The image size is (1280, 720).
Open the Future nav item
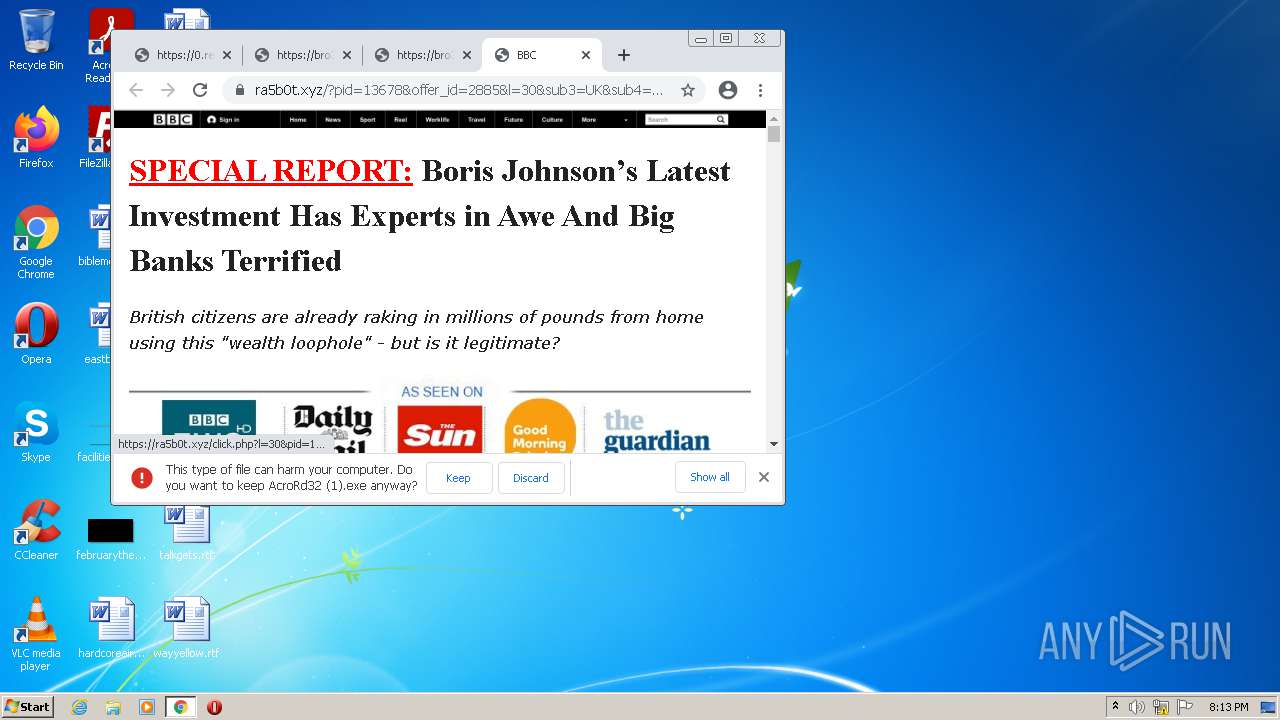pos(513,119)
